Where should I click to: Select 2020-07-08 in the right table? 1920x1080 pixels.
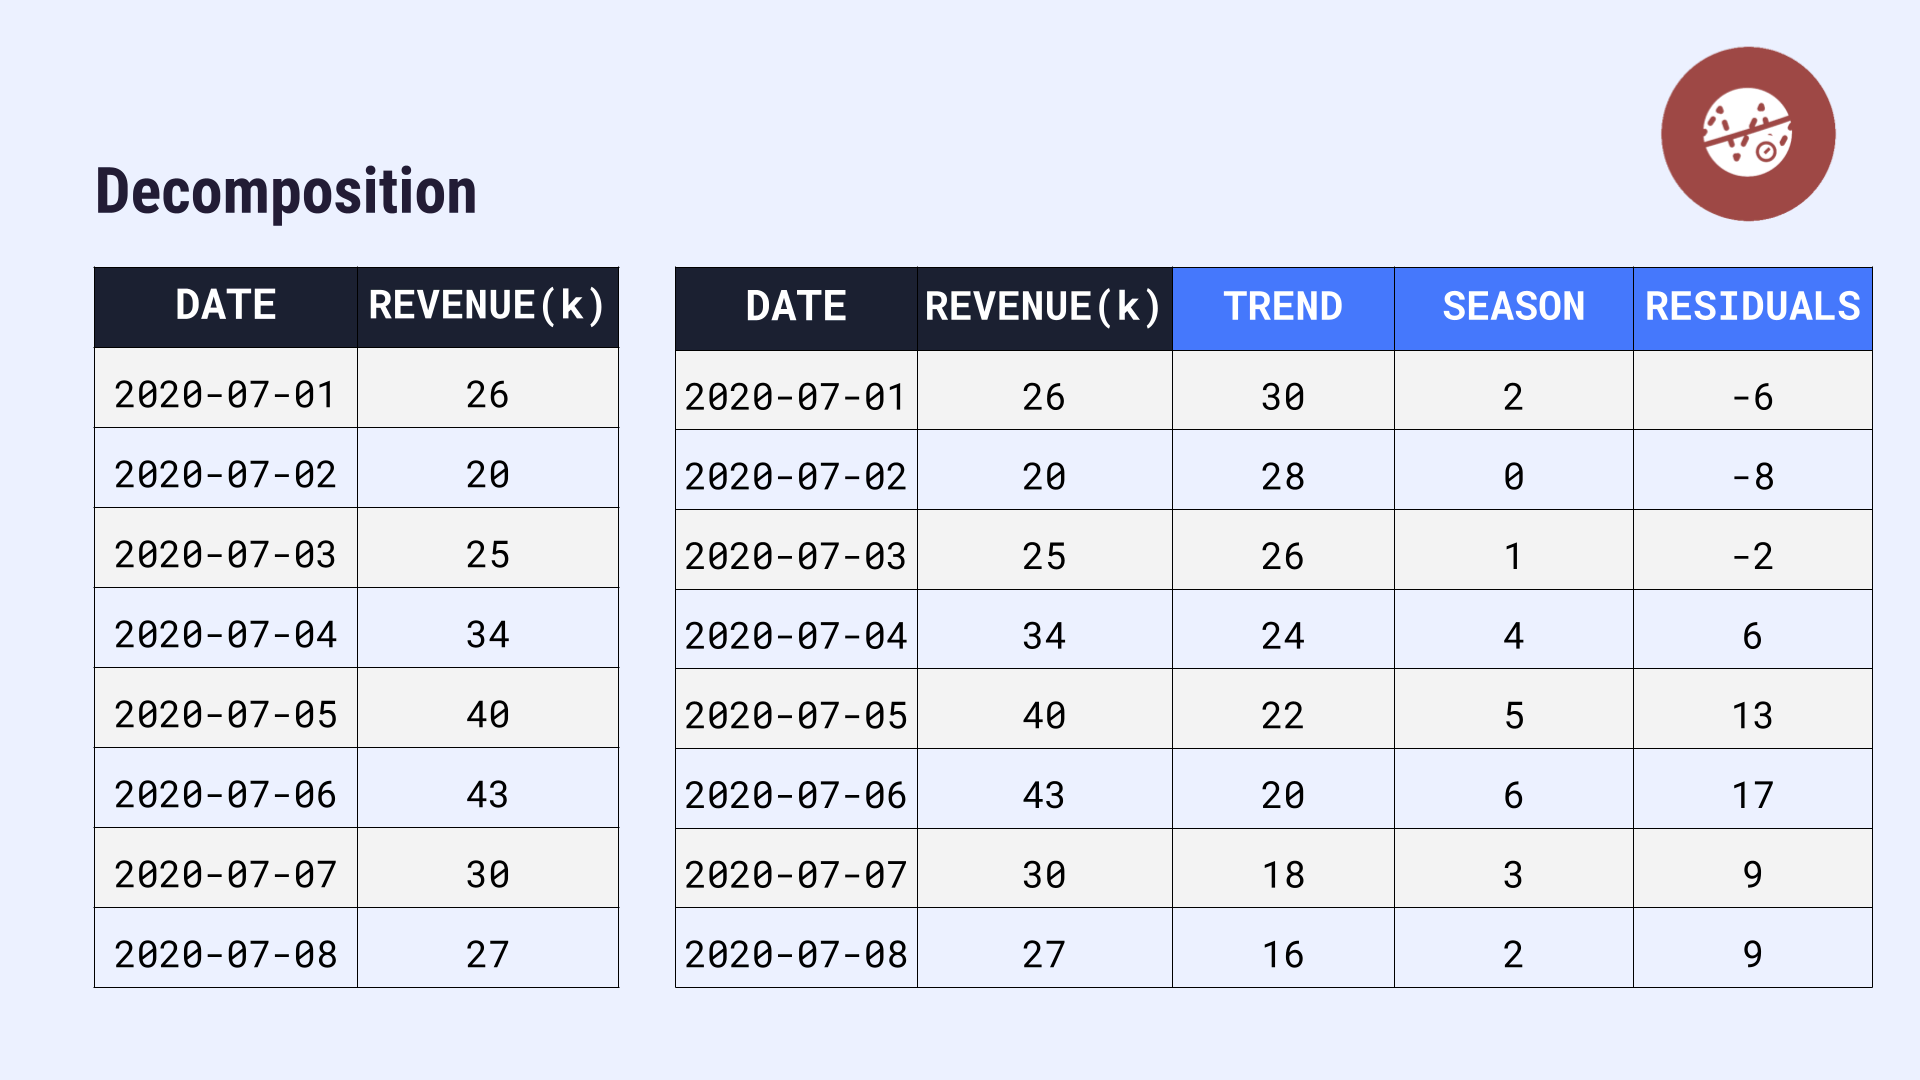[x=796, y=955]
